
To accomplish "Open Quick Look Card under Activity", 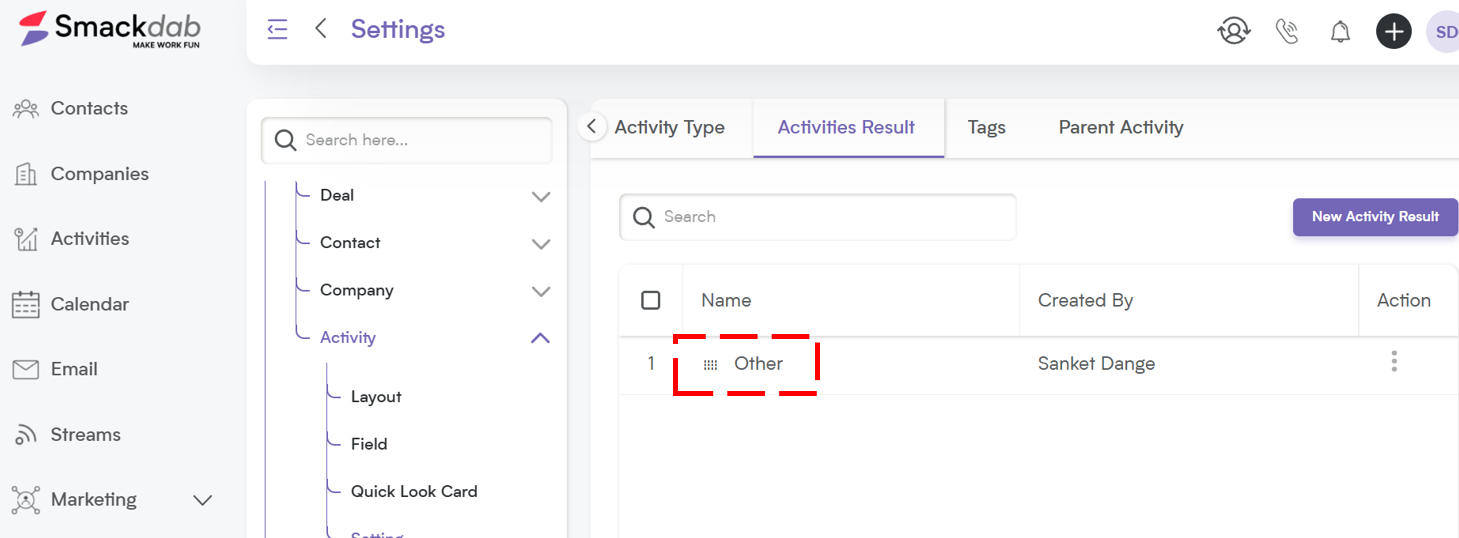I will [414, 492].
